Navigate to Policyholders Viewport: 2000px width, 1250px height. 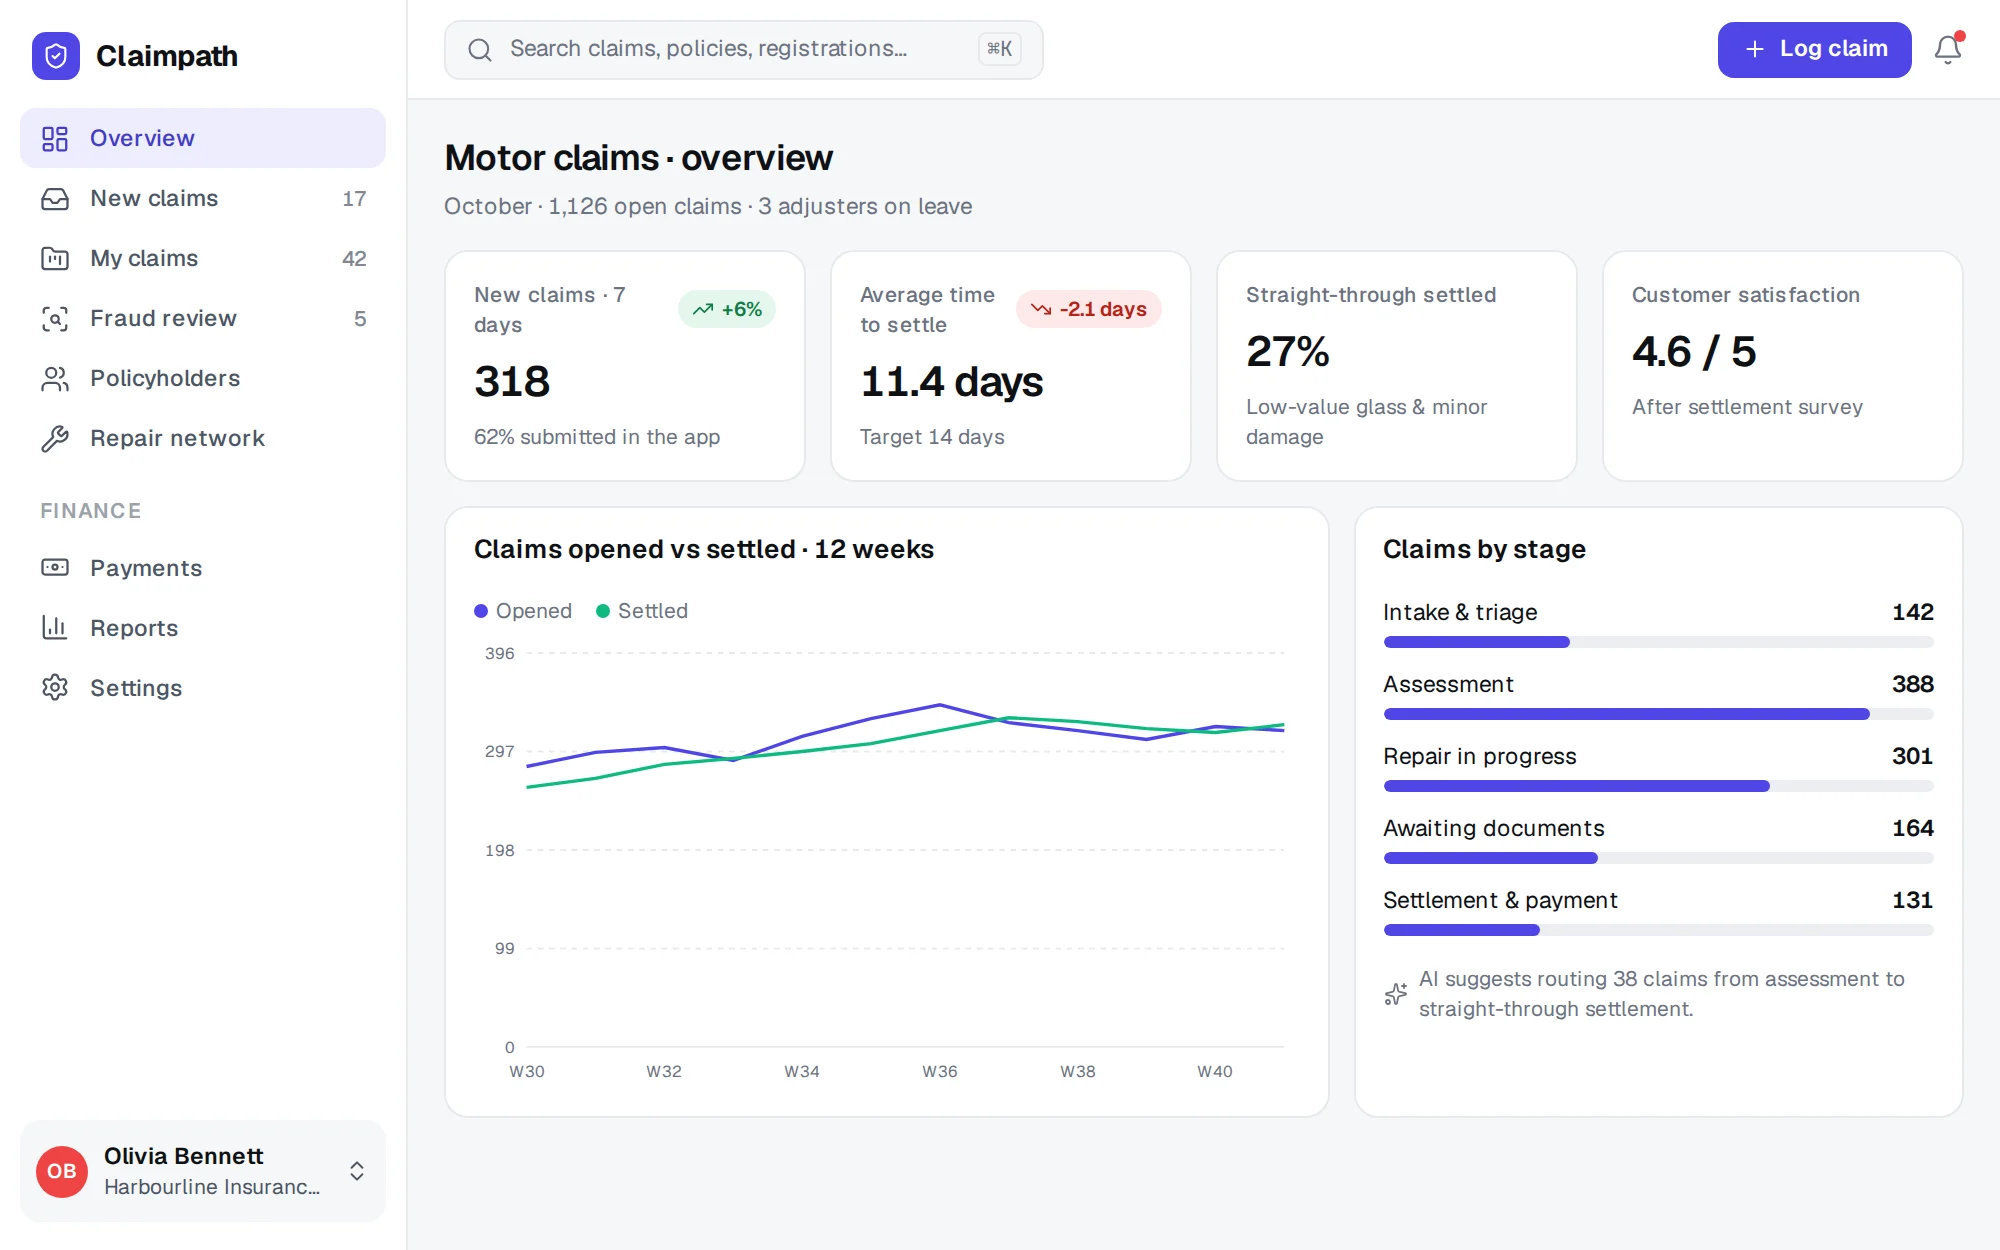tap(203, 378)
